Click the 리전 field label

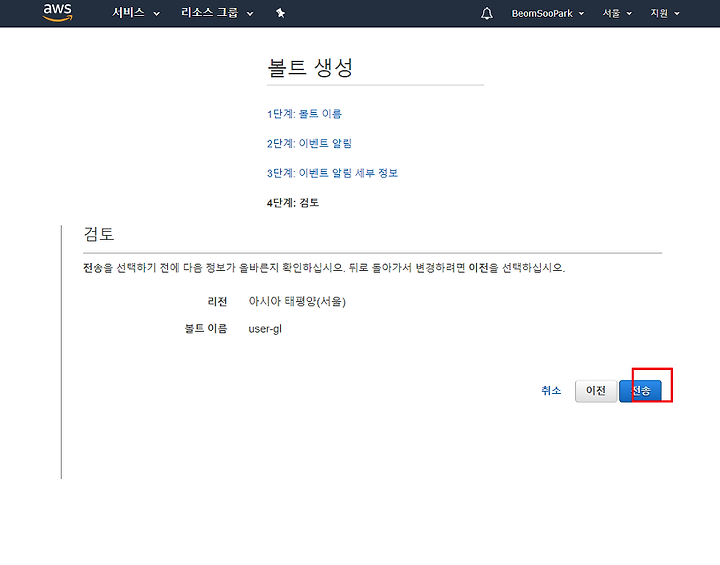click(217, 302)
